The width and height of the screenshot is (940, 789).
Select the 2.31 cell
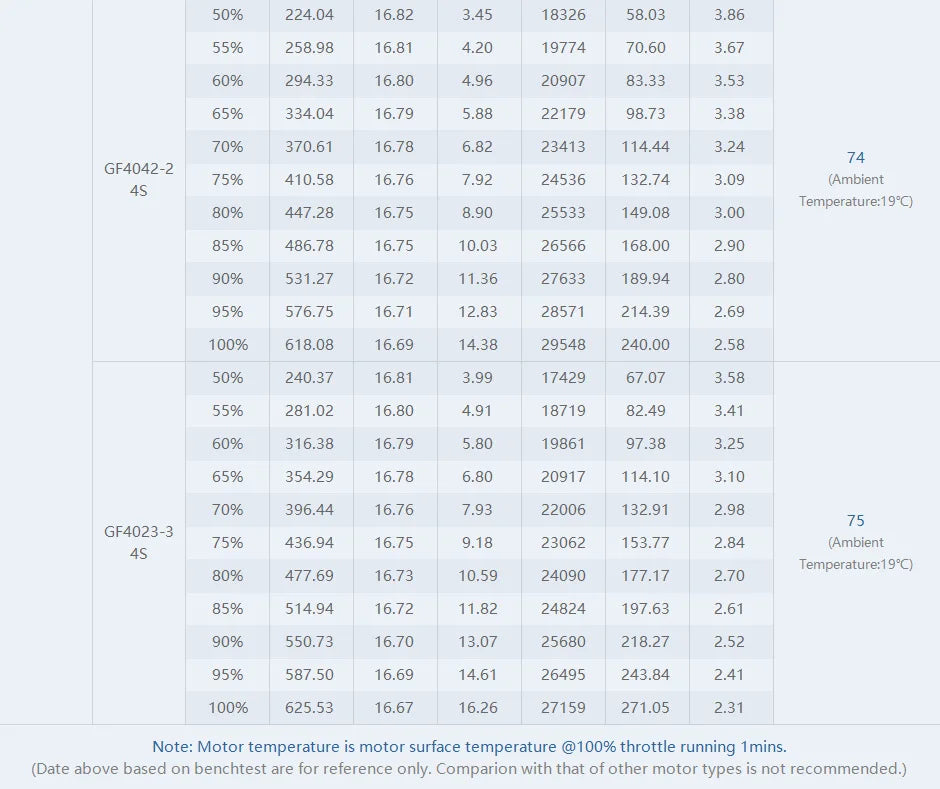[x=730, y=707]
